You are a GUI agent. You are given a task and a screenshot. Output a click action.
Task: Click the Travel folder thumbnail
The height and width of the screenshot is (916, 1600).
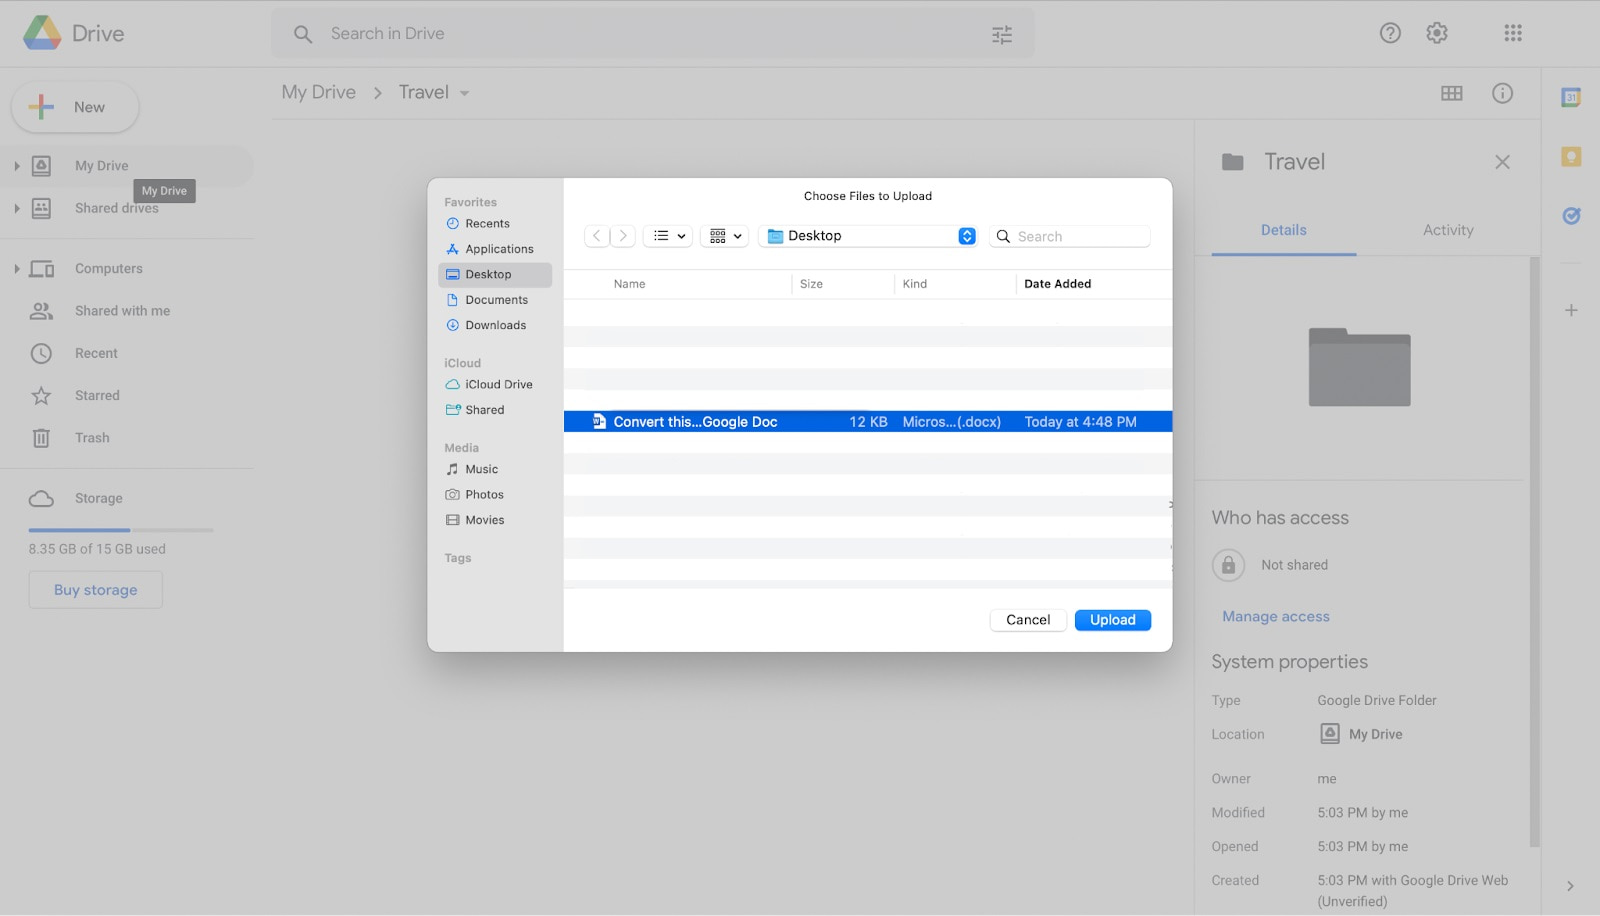pos(1360,367)
